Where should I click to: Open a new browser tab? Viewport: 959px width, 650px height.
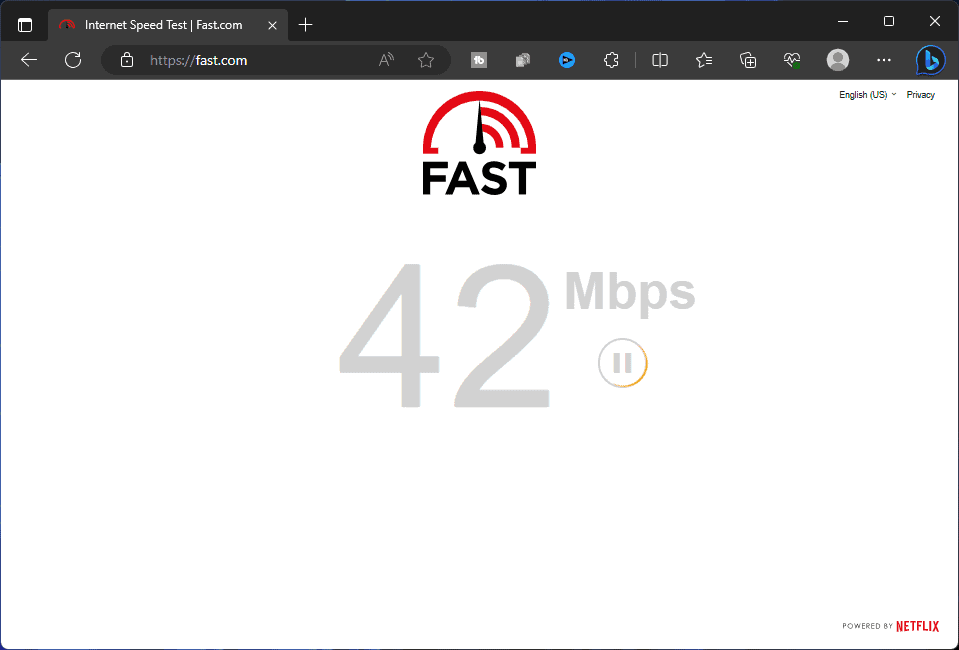point(306,24)
